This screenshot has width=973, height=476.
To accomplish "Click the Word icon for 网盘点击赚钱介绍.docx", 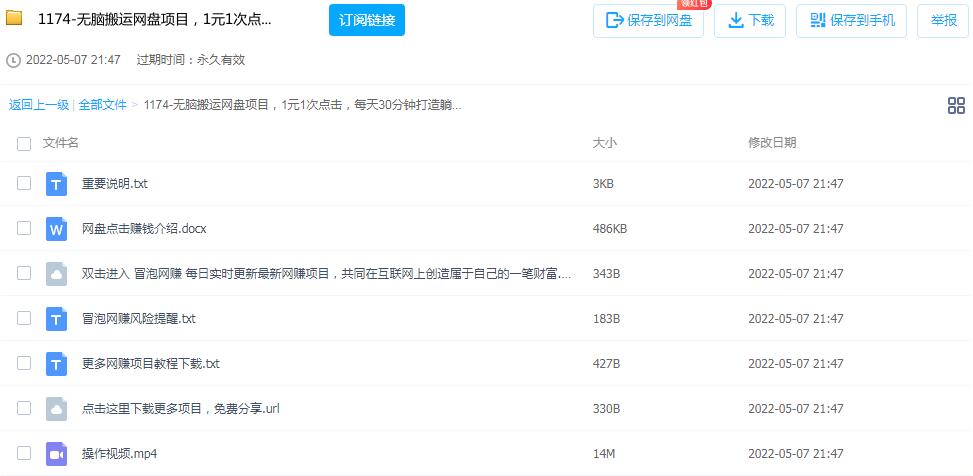I will tap(56, 229).
